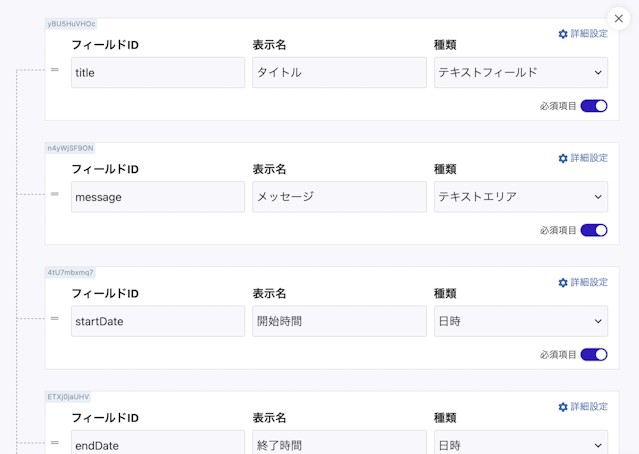The height and width of the screenshot is (454, 639).
Task: Open the 日時 type dropdown for startDate
Action: pos(520,321)
